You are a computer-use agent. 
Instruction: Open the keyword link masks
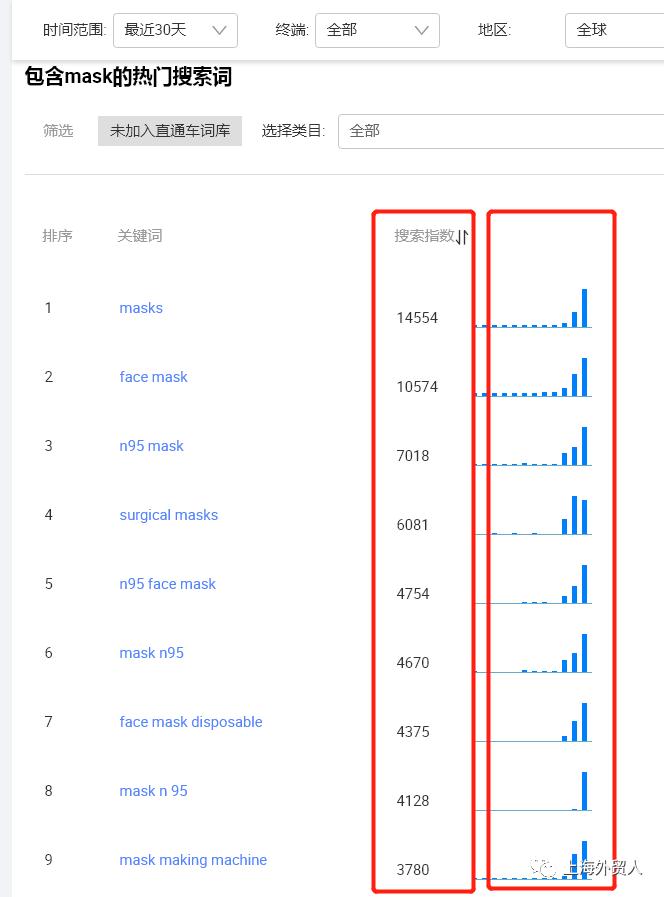pyautogui.click(x=141, y=308)
